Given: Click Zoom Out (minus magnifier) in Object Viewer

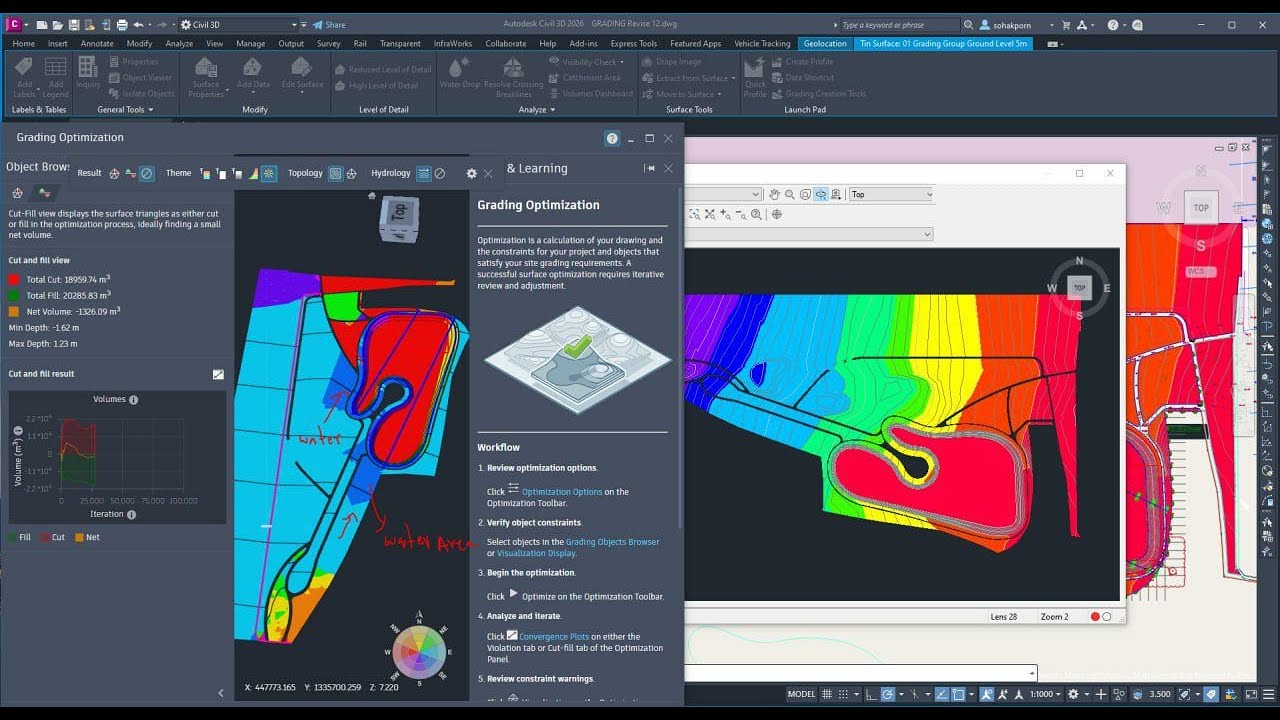Looking at the screenshot, I should 741,214.
